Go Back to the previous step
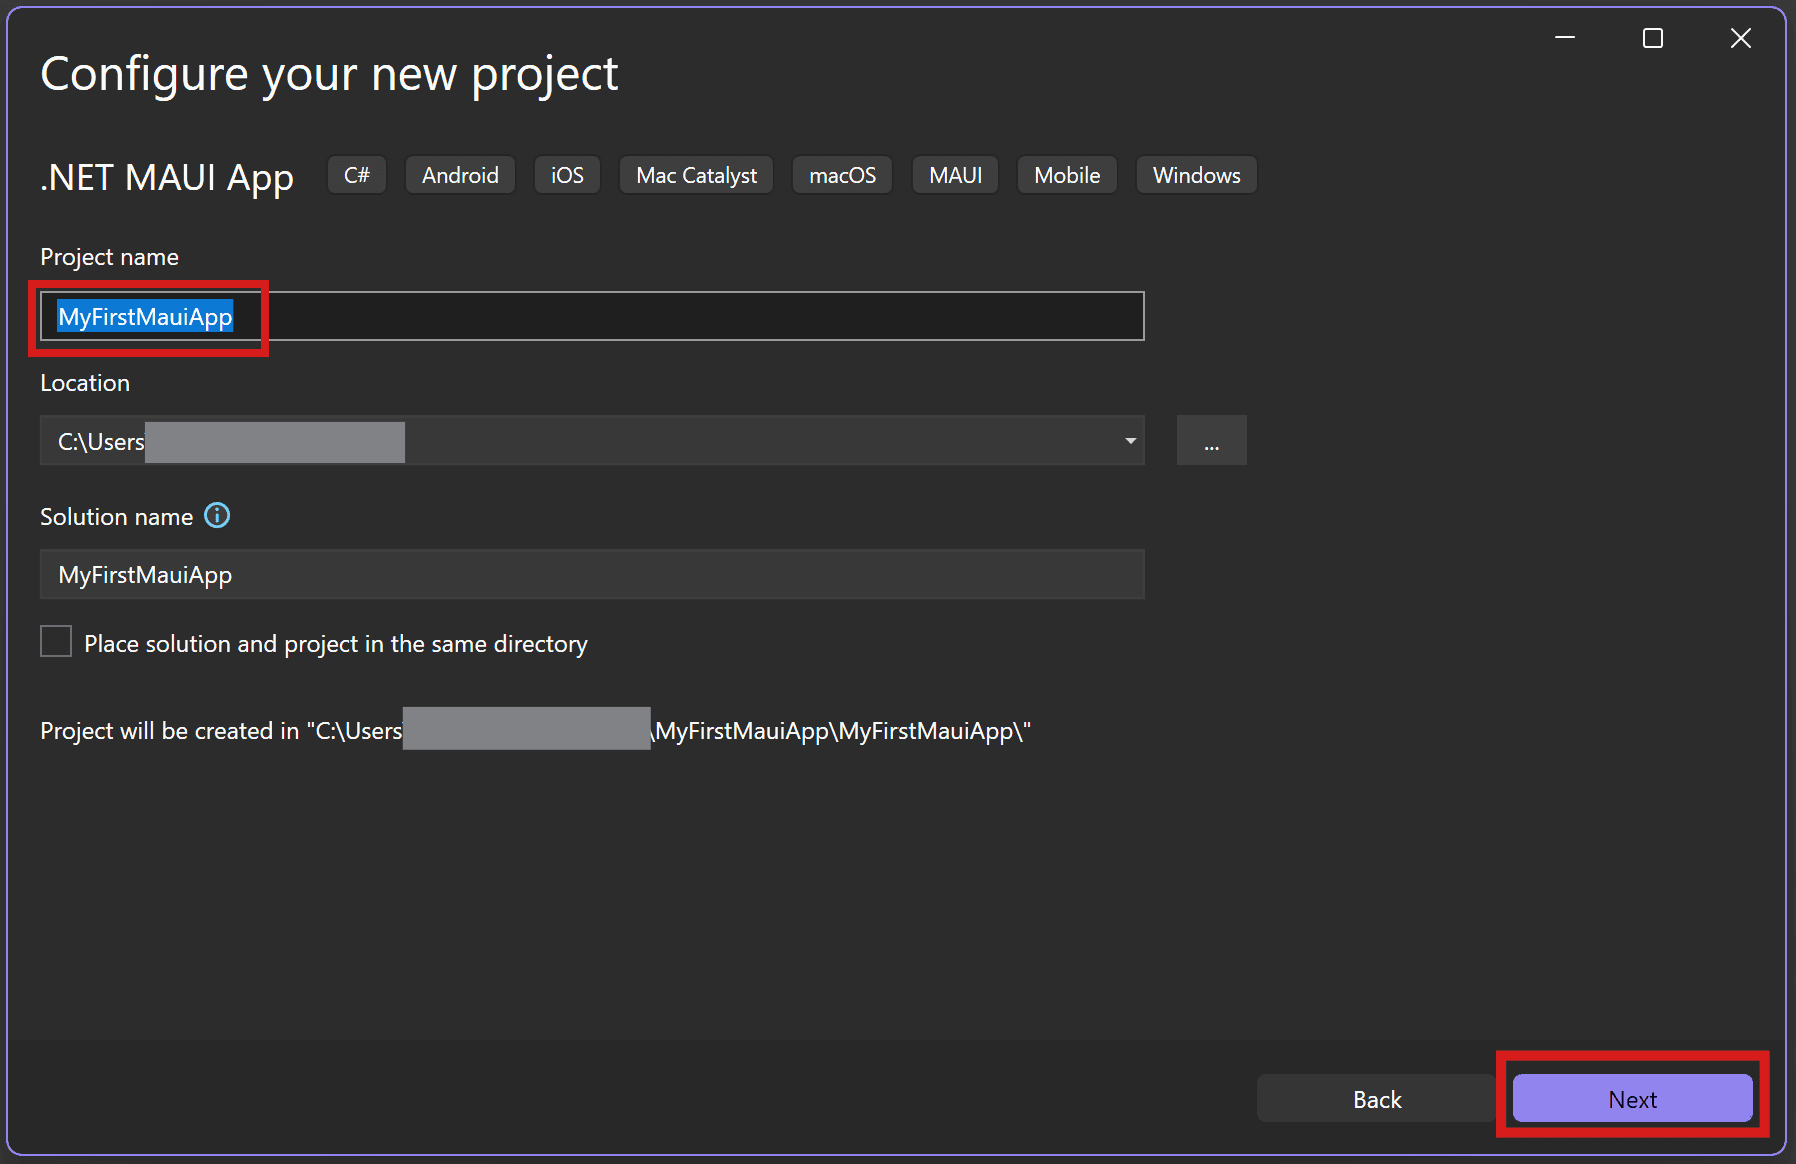The height and width of the screenshot is (1164, 1796). (x=1376, y=1099)
